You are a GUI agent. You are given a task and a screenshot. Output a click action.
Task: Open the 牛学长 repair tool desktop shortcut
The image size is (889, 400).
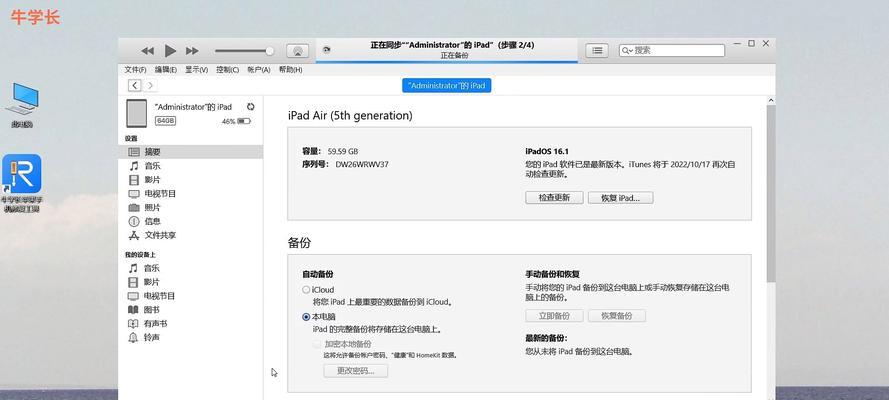tap(22, 183)
